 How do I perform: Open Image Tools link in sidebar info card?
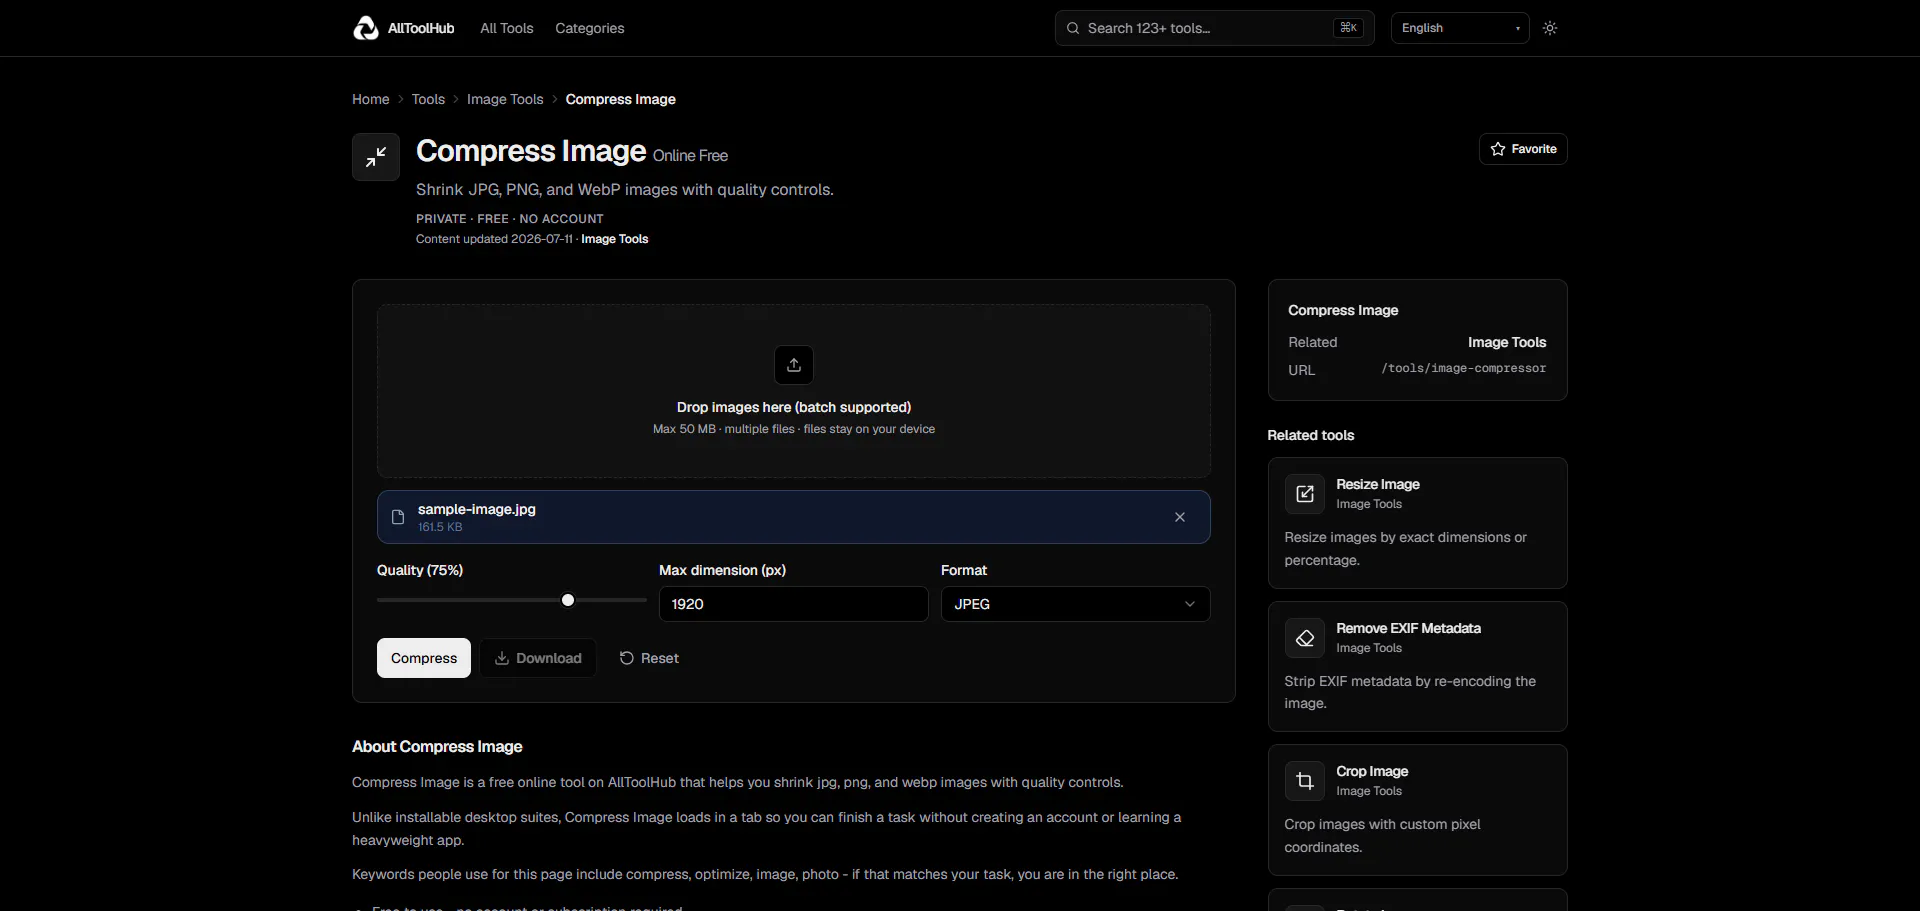tap(1507, 342)
